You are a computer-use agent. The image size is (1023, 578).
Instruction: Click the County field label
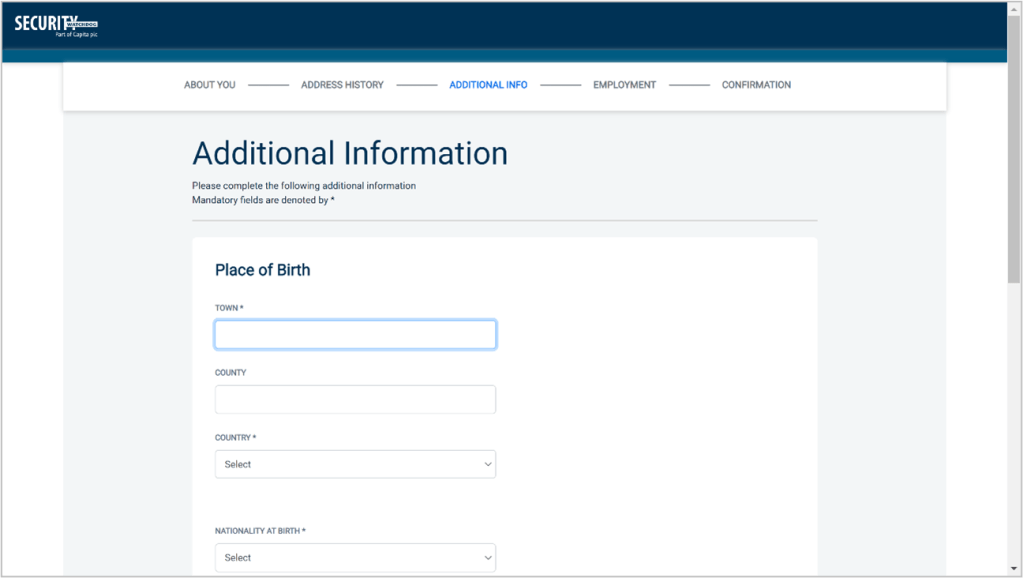point(230,373)
